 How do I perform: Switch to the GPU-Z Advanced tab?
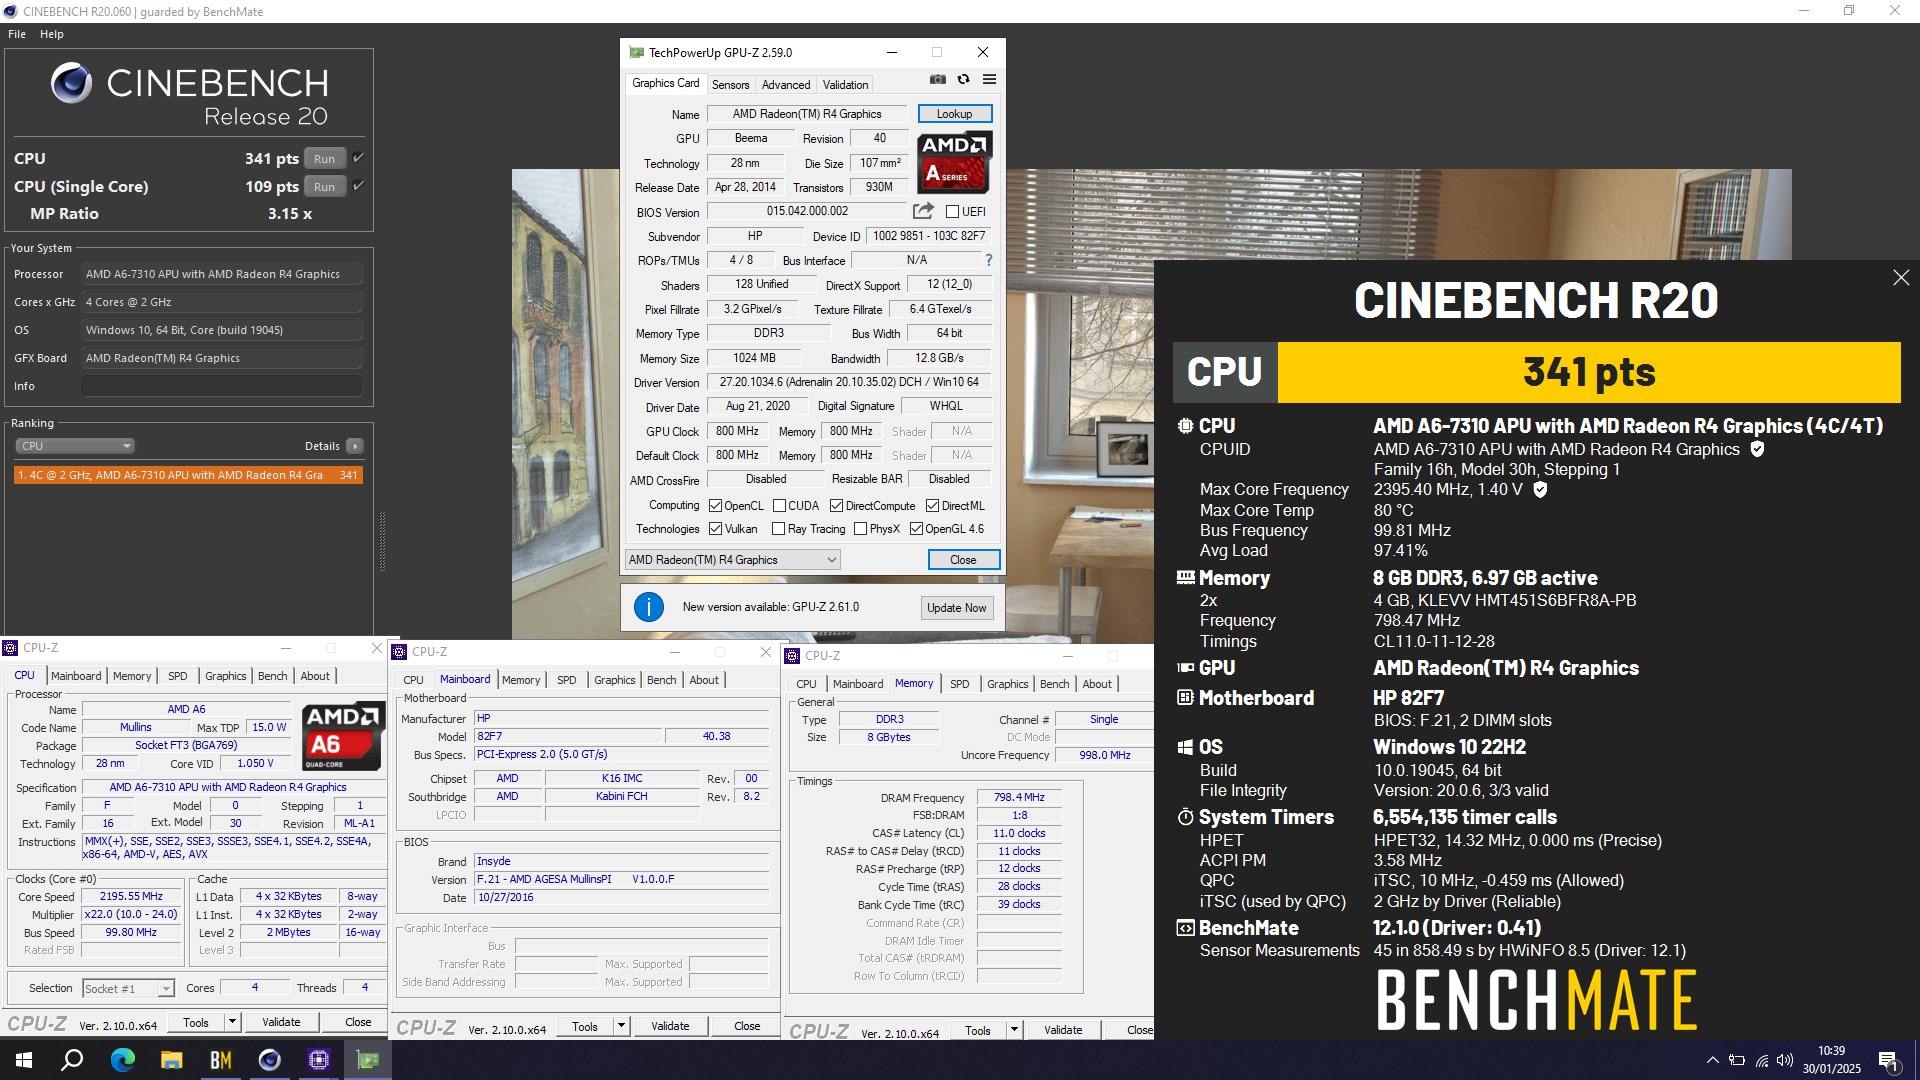pyautogui.click(x=786, y=85)
